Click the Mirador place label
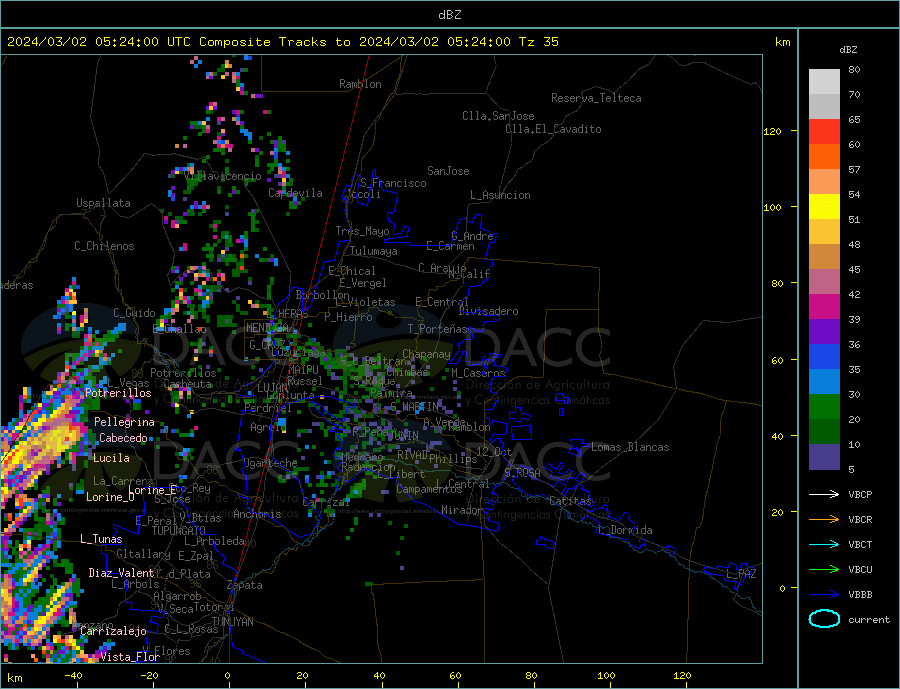This screenshot has width=900, height=689. click(462, 510)
